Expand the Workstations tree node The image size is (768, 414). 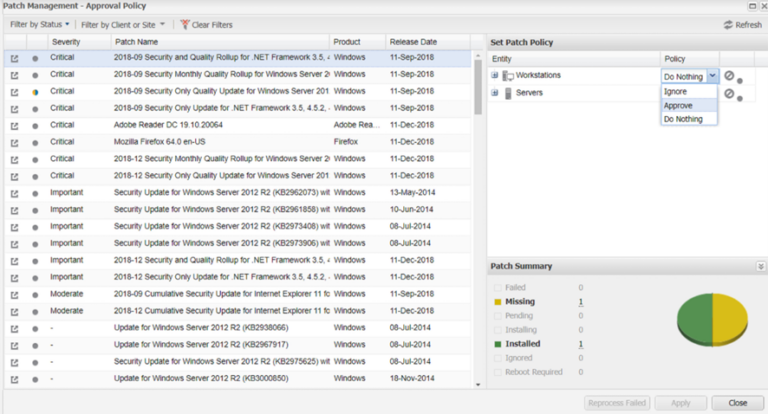(x=494, y=76)
